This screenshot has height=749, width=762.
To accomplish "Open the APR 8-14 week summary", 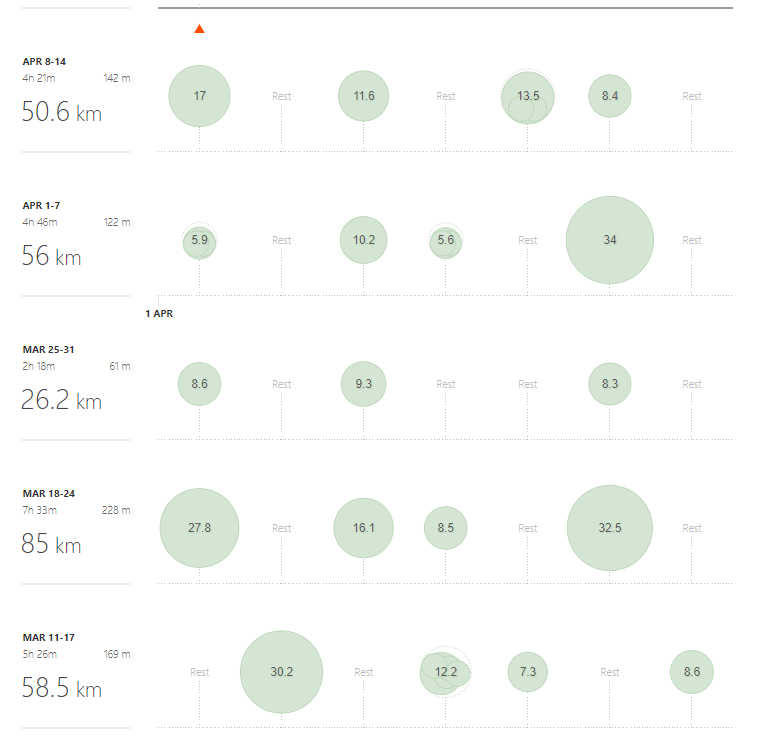I will [46, 61].
